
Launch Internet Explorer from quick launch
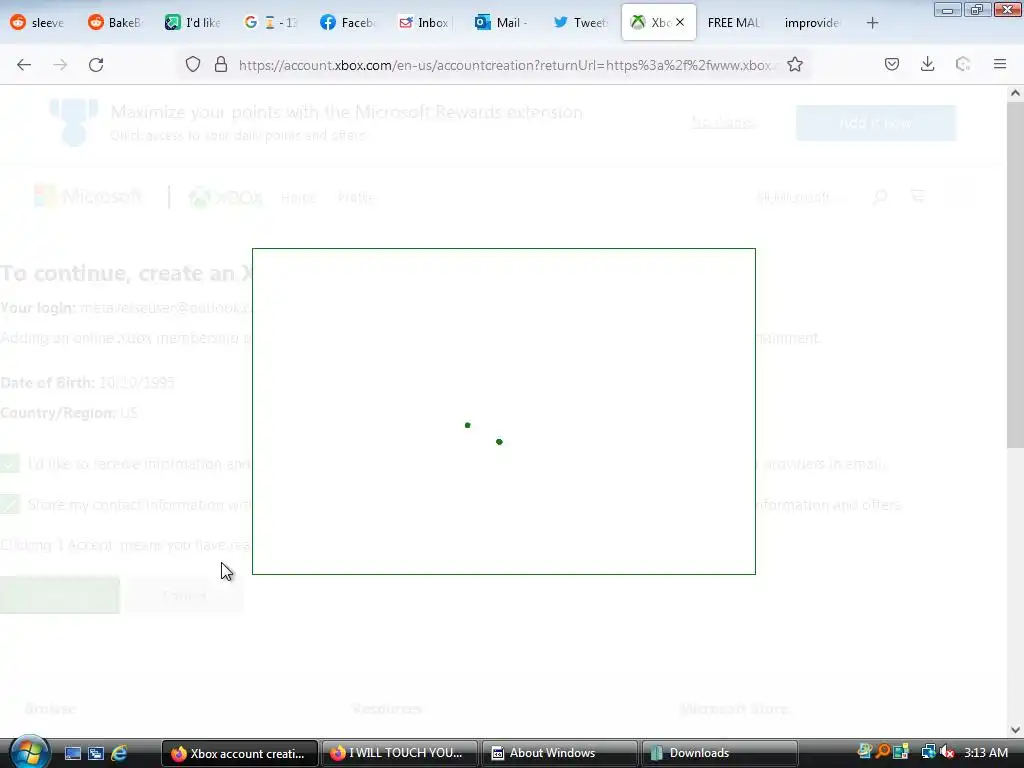[x=119, y=754]
